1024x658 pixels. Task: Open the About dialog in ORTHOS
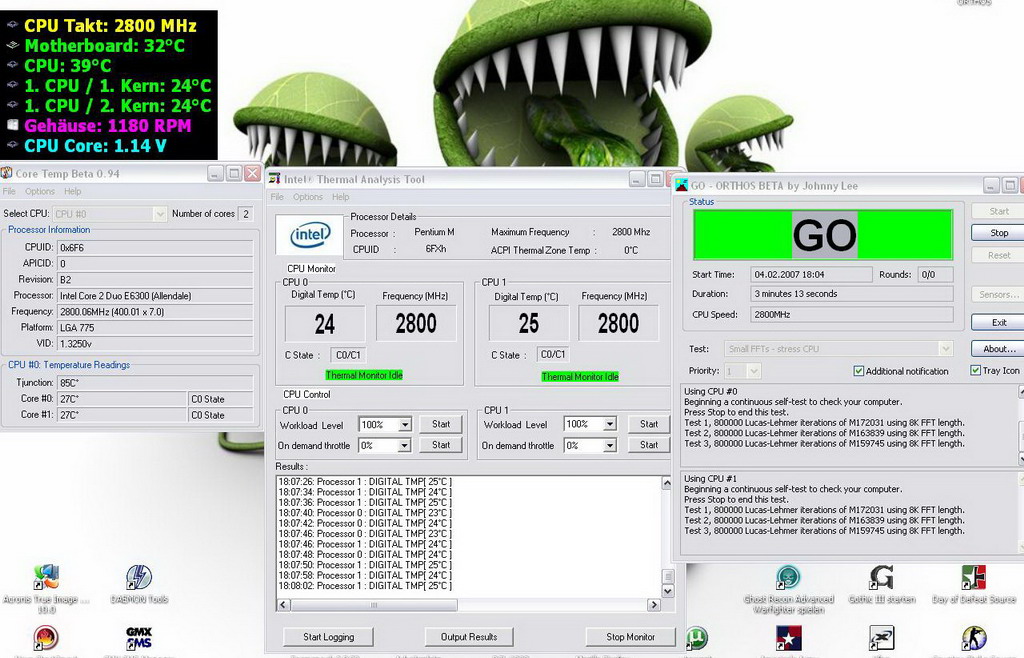999,349
